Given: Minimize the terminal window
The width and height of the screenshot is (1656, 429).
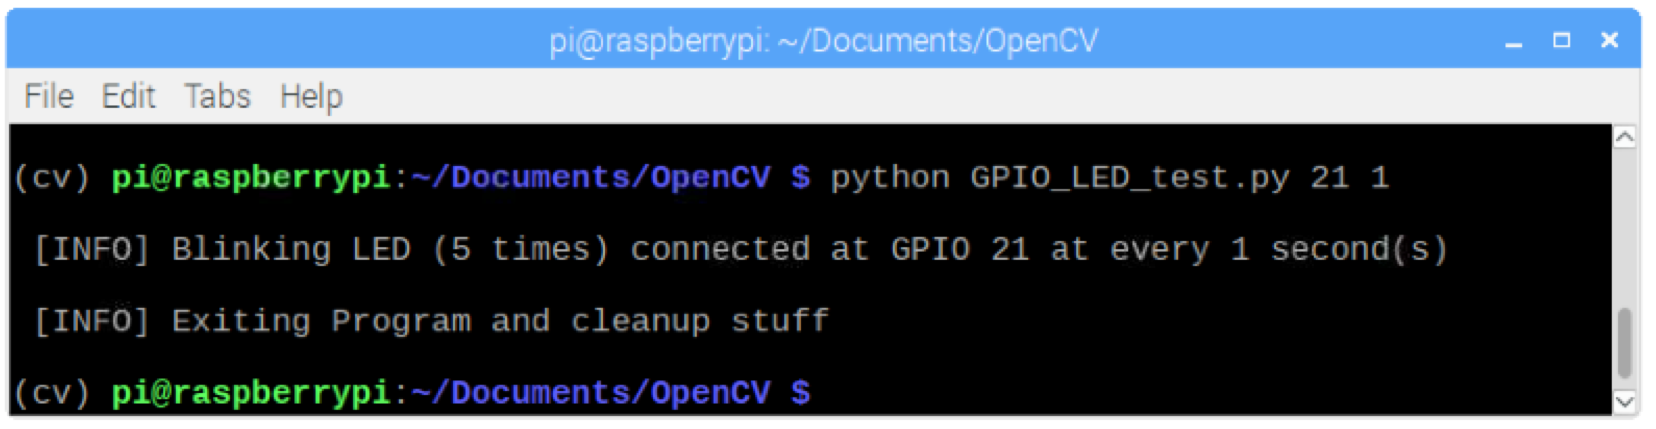Looking at the screenshot, I should [x=1514, y=41].
